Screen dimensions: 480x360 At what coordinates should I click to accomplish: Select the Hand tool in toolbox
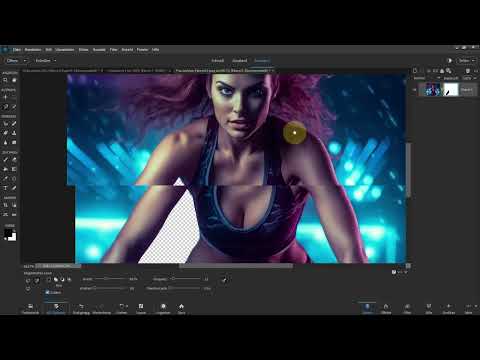14,80
